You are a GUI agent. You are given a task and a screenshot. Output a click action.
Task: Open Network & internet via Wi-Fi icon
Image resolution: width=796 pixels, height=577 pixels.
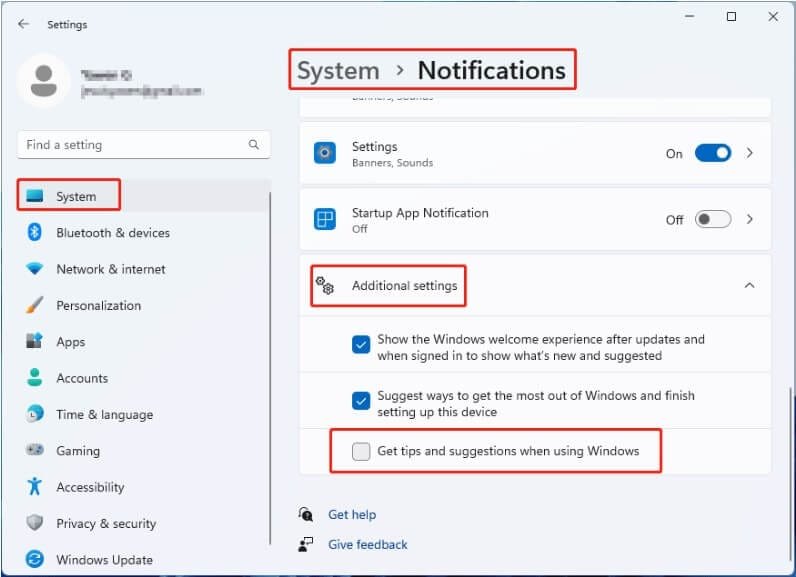(x=35, y=269)
